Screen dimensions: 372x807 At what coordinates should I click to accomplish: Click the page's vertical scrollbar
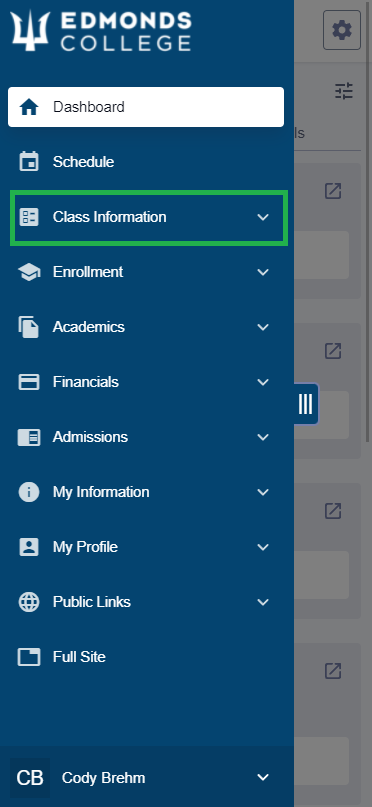coord(368,221)
